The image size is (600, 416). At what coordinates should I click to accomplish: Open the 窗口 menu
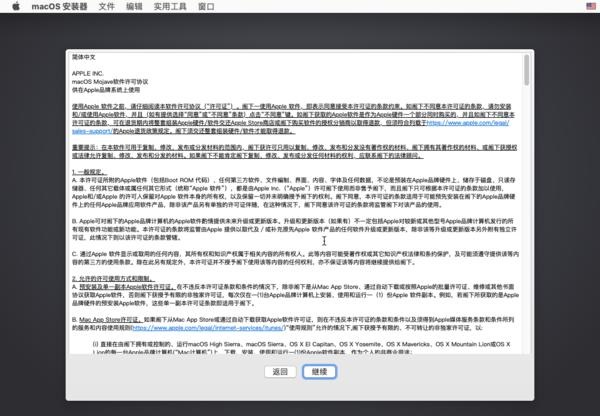(x=206, y=7)
